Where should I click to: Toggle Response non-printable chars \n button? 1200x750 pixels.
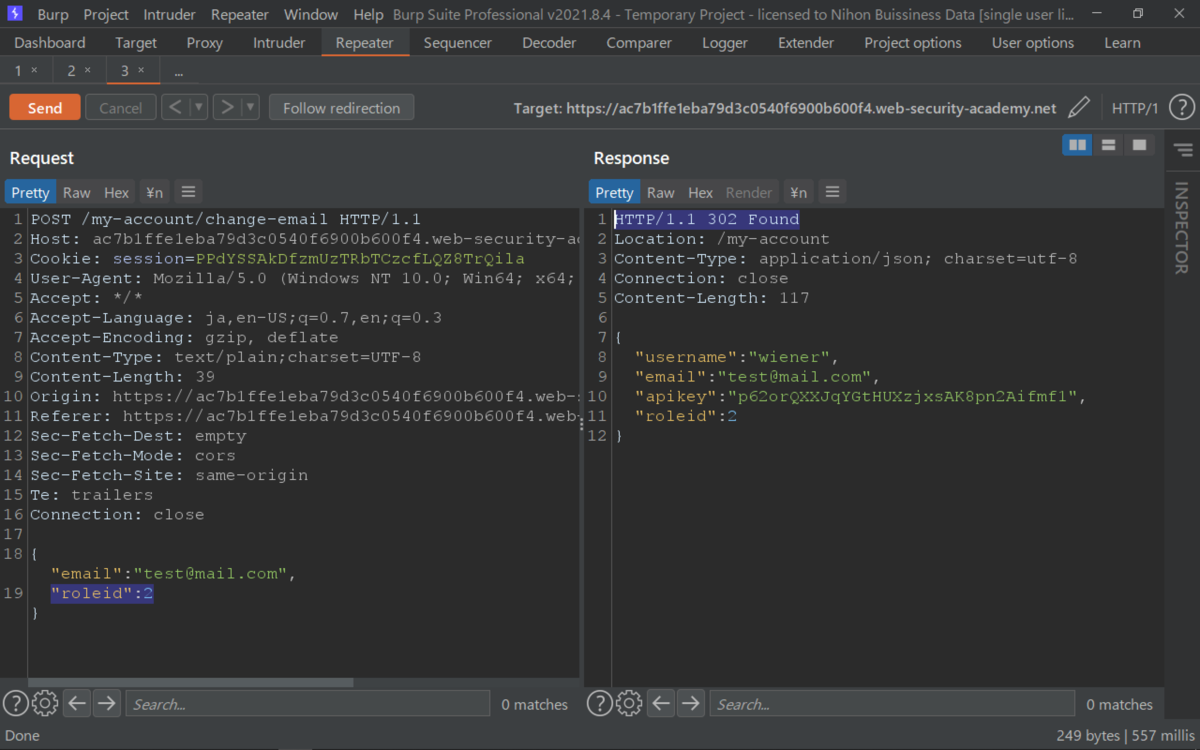click(798, 192)
